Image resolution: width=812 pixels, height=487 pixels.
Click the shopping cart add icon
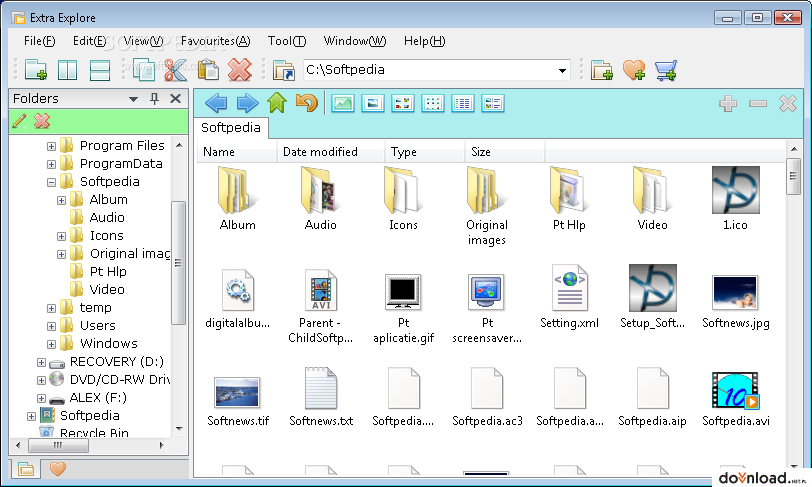point(665,70)
